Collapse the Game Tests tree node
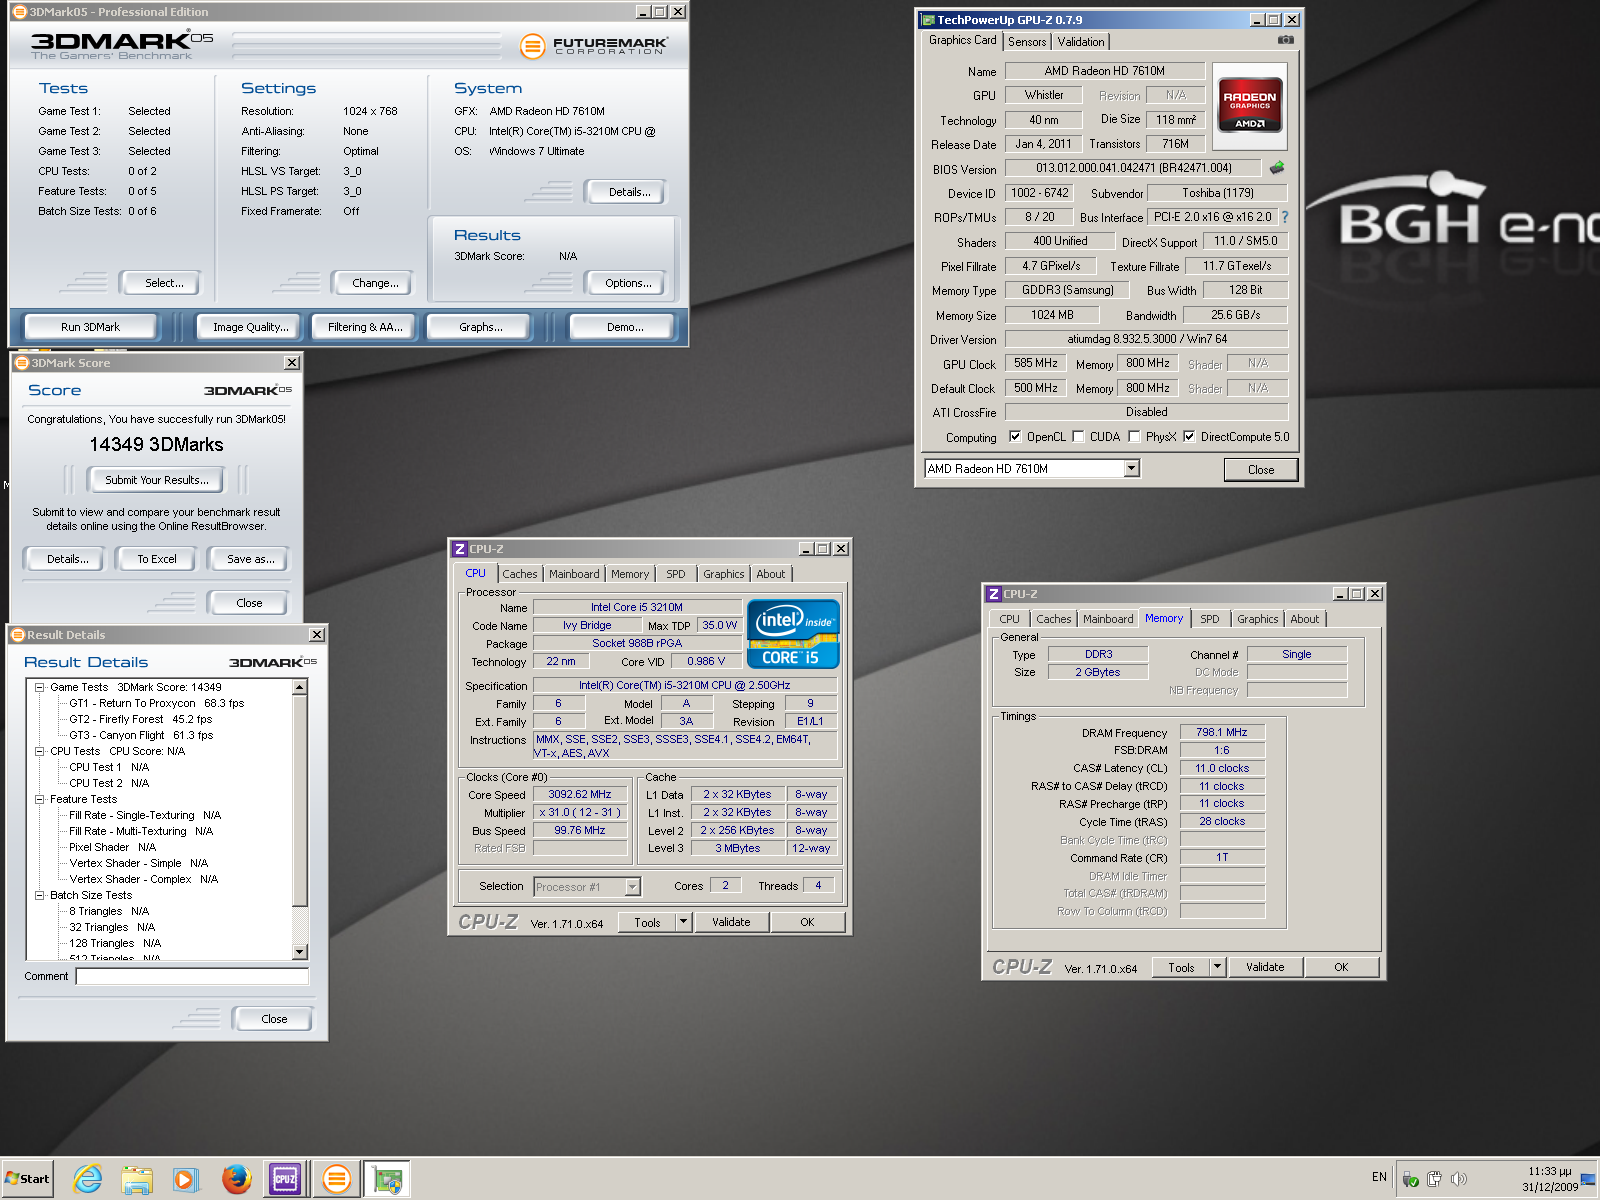Image resolution: width=1600 pixels, height=1200 pixels. tap(40, 687)
